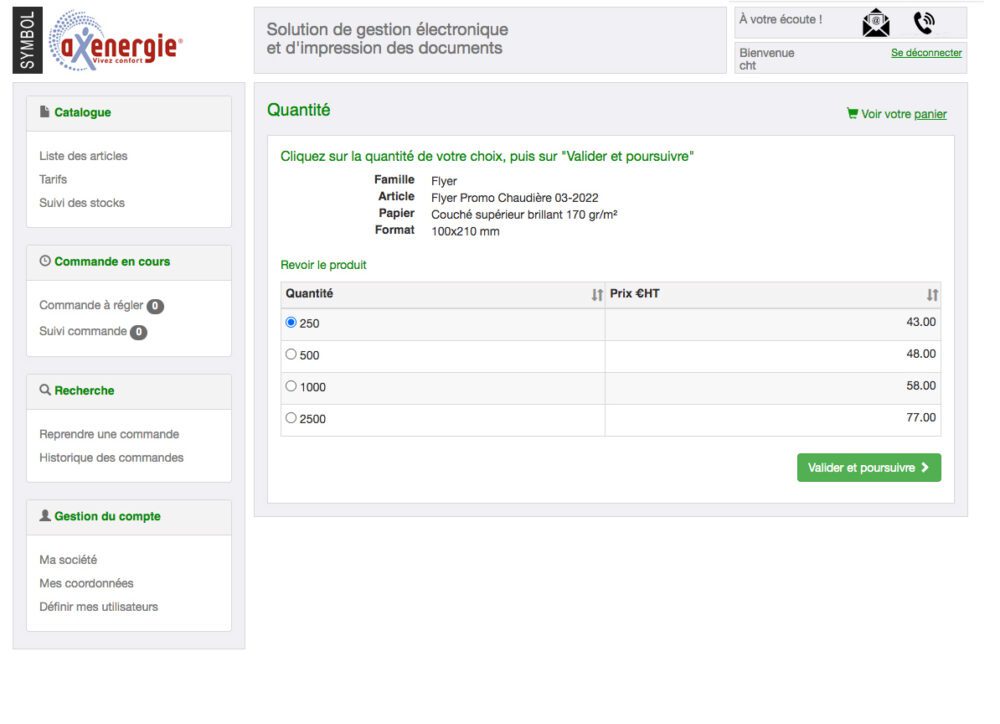Click the Se déconnecter link
Viewport: 1000px width, 724px height.
click(926, 53)
